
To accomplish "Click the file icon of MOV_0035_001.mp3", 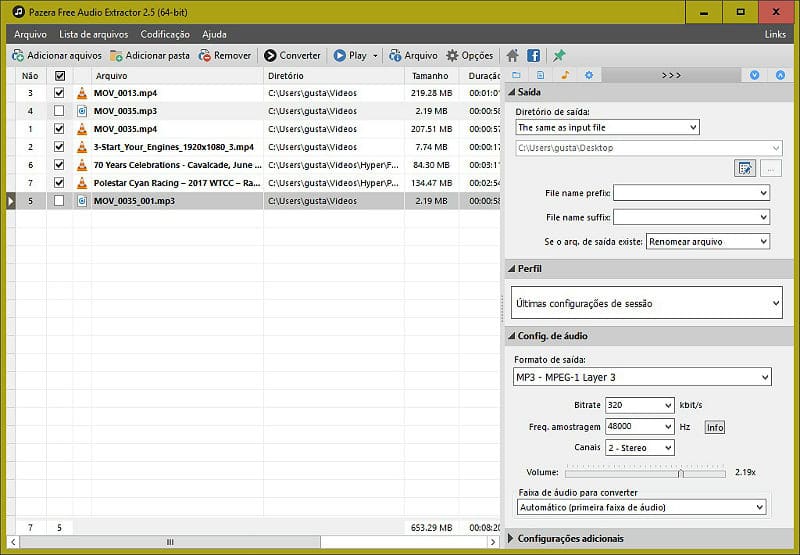I will pos(82,201).
